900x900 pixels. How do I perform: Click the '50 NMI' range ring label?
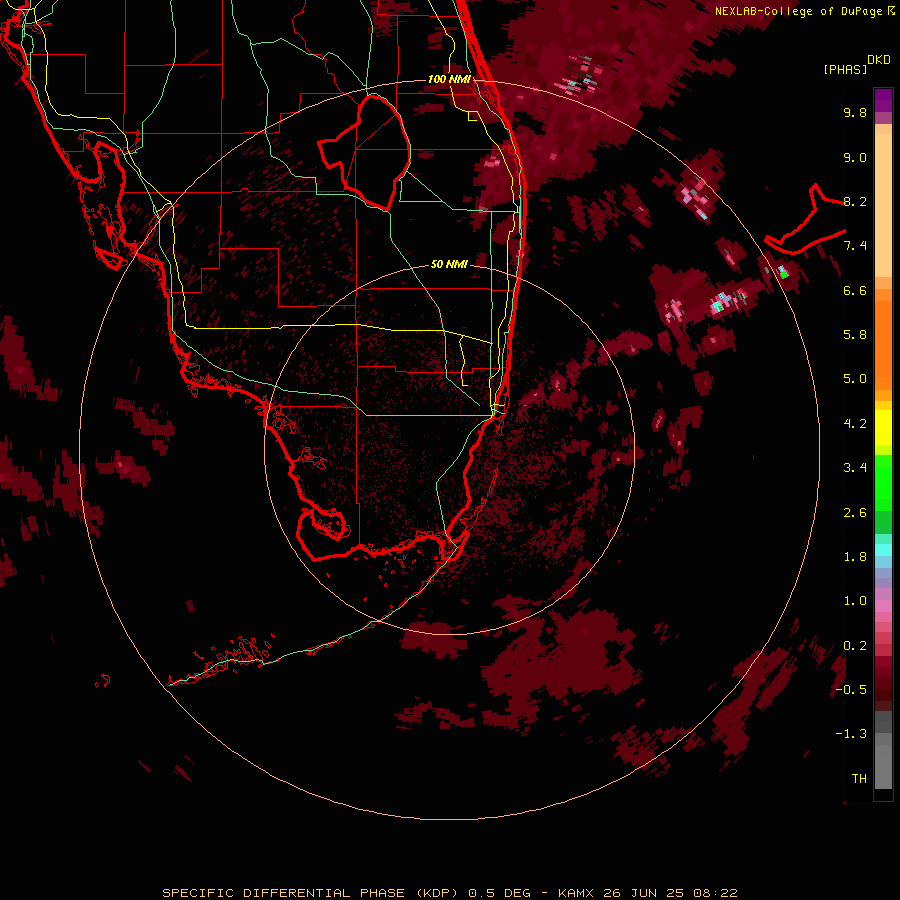(x=449, y=264)
